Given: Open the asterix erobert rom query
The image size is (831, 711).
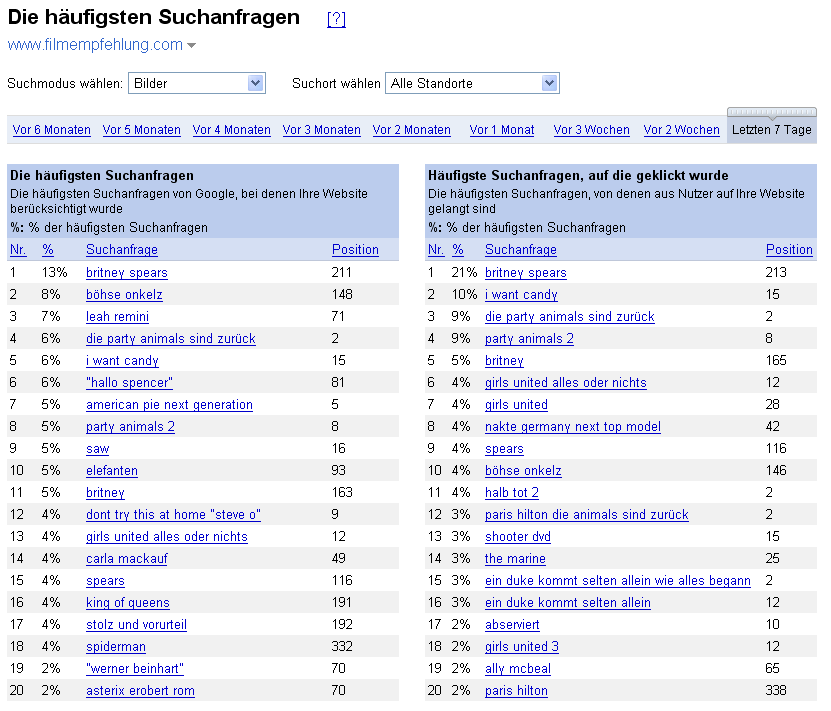Looking at the screenshot, I should point(140,691).
